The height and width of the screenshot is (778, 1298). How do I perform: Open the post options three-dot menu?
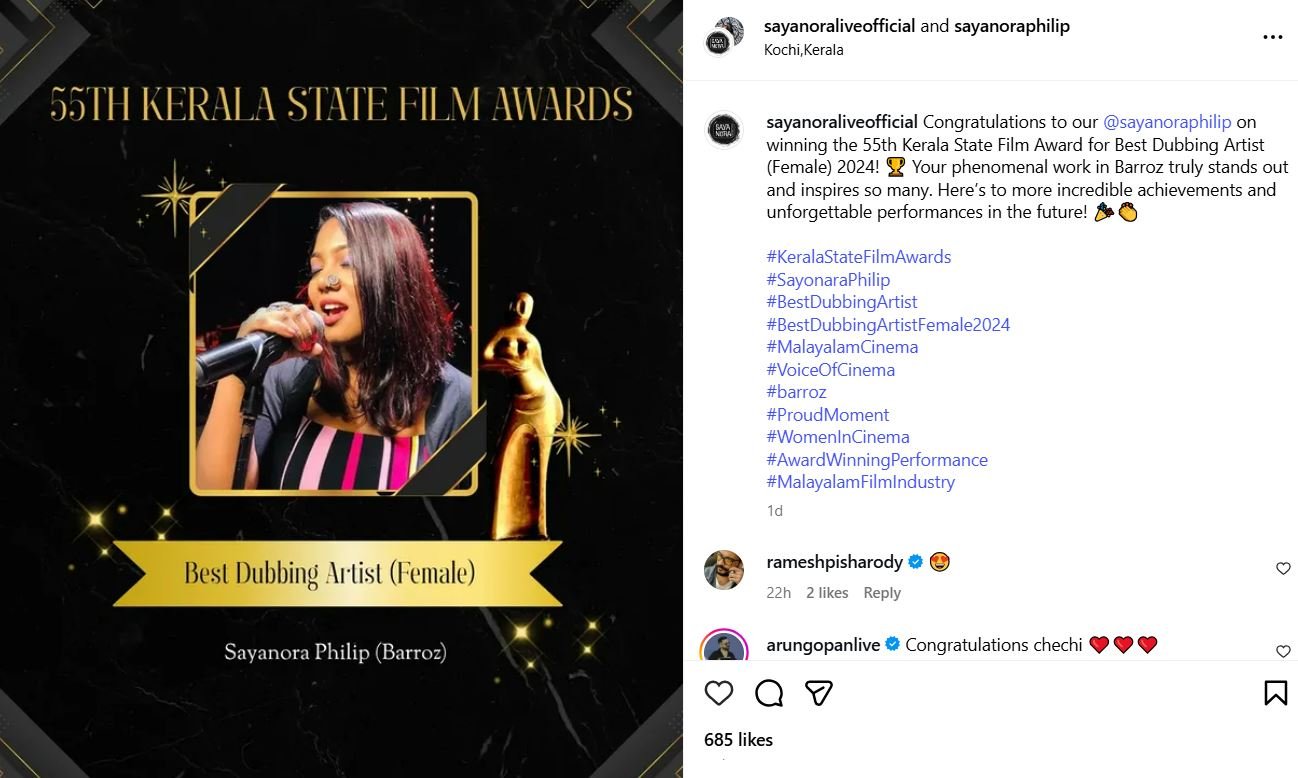[x=1272, y=36]
